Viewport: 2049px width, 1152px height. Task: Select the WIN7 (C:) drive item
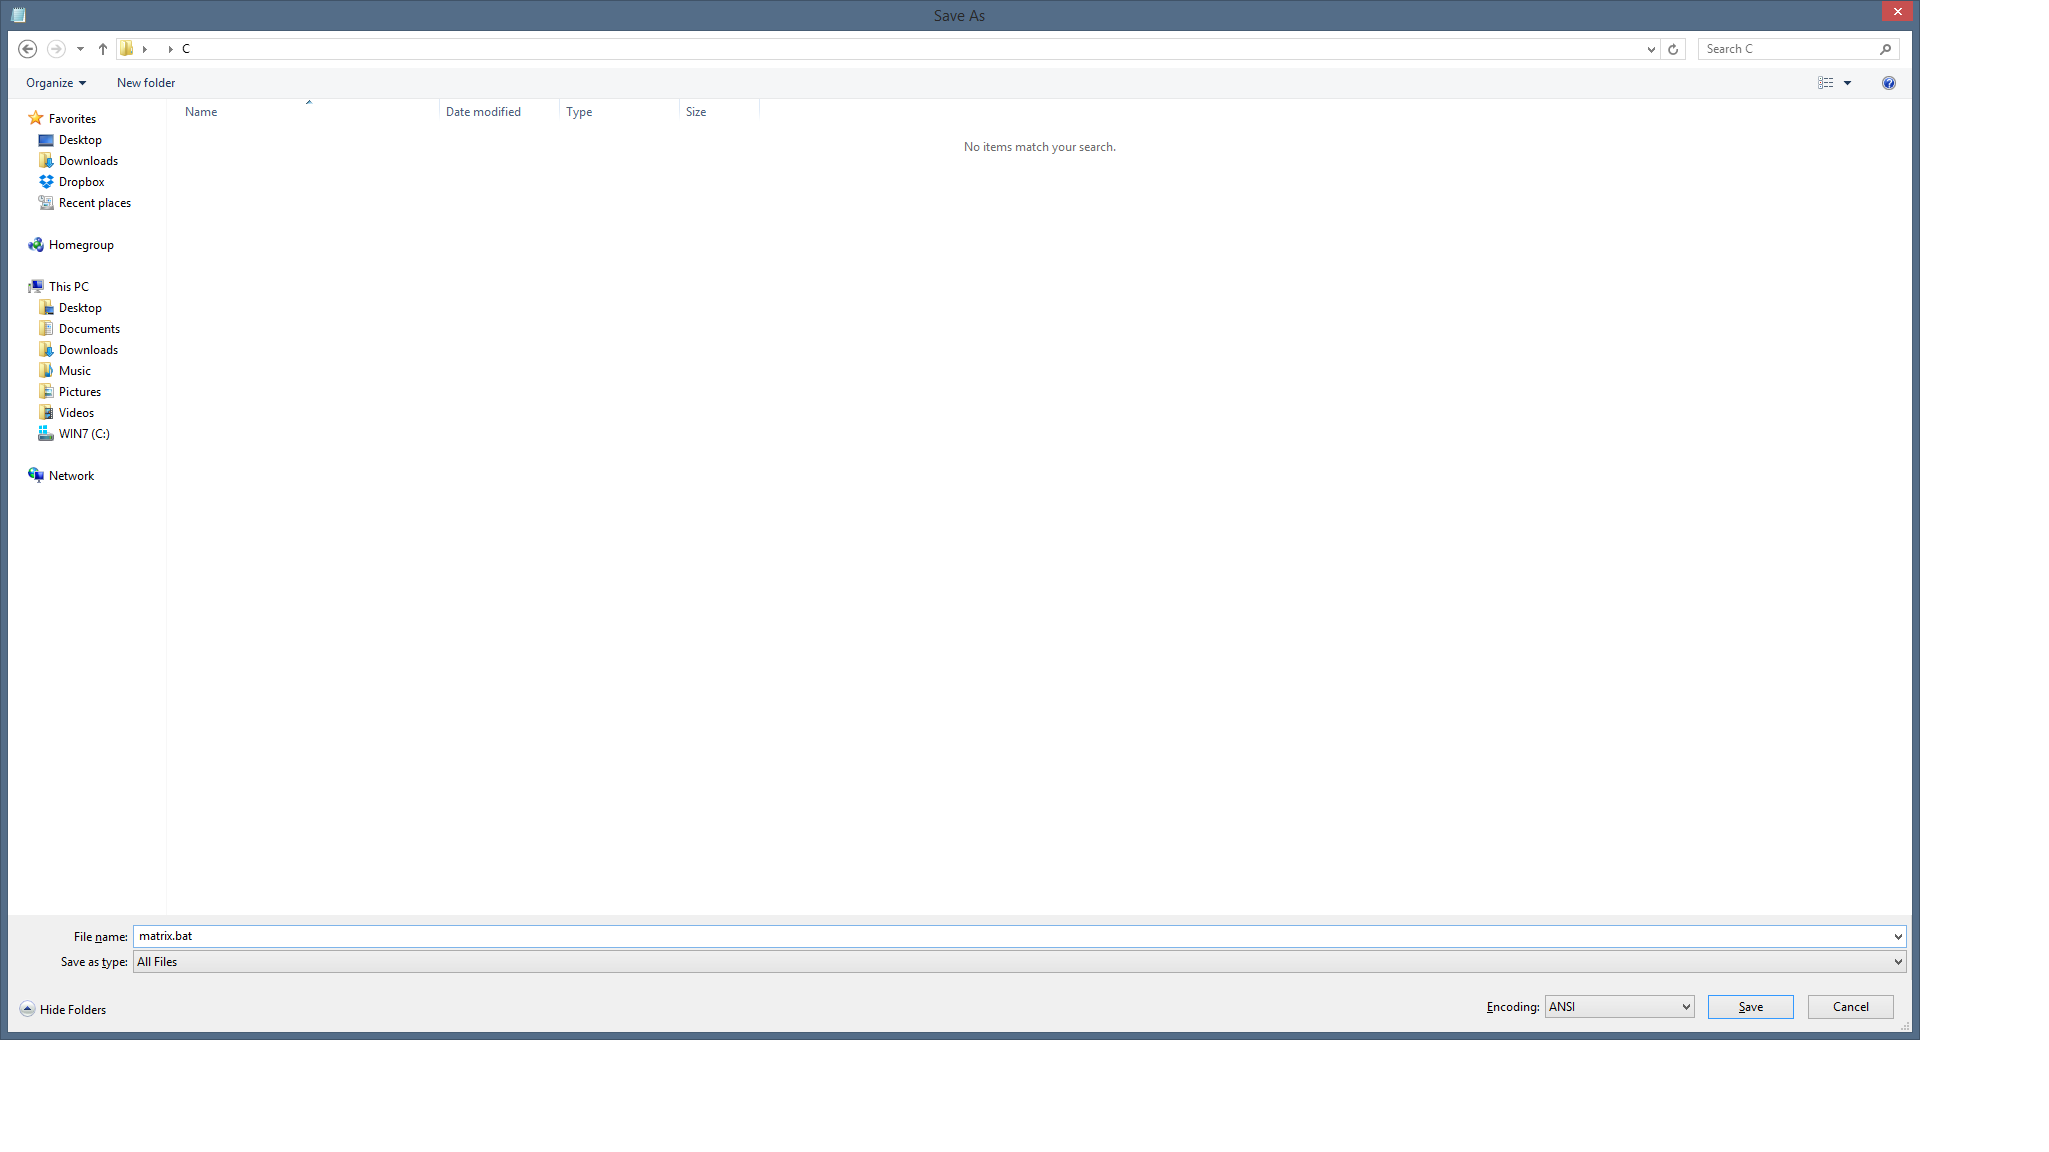[x=83, y=433]
